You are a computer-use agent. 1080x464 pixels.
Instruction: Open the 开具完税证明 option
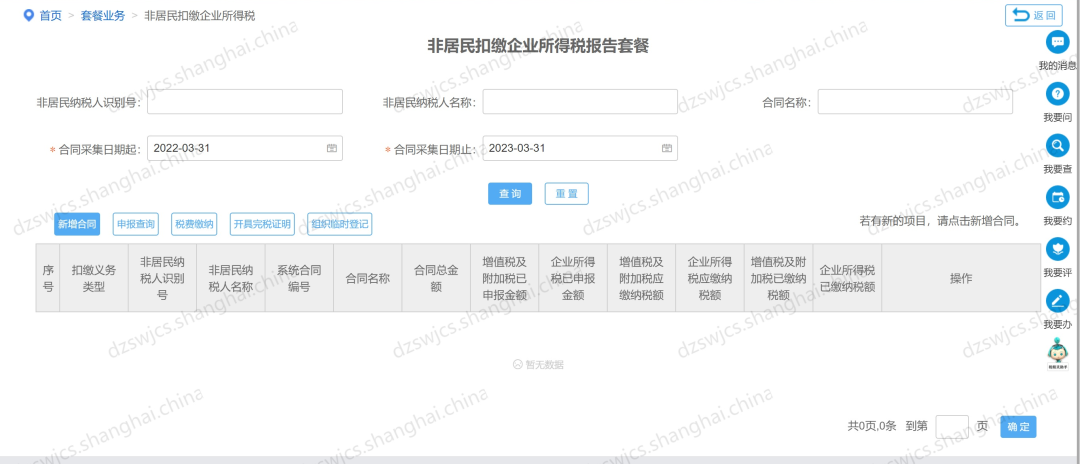262,224
